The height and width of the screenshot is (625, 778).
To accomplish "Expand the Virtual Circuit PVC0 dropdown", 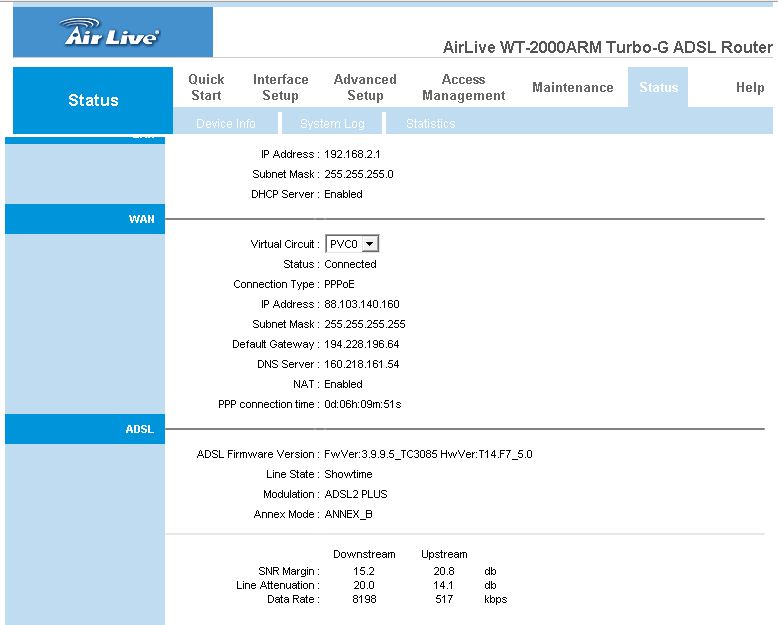I will [352, 244].
